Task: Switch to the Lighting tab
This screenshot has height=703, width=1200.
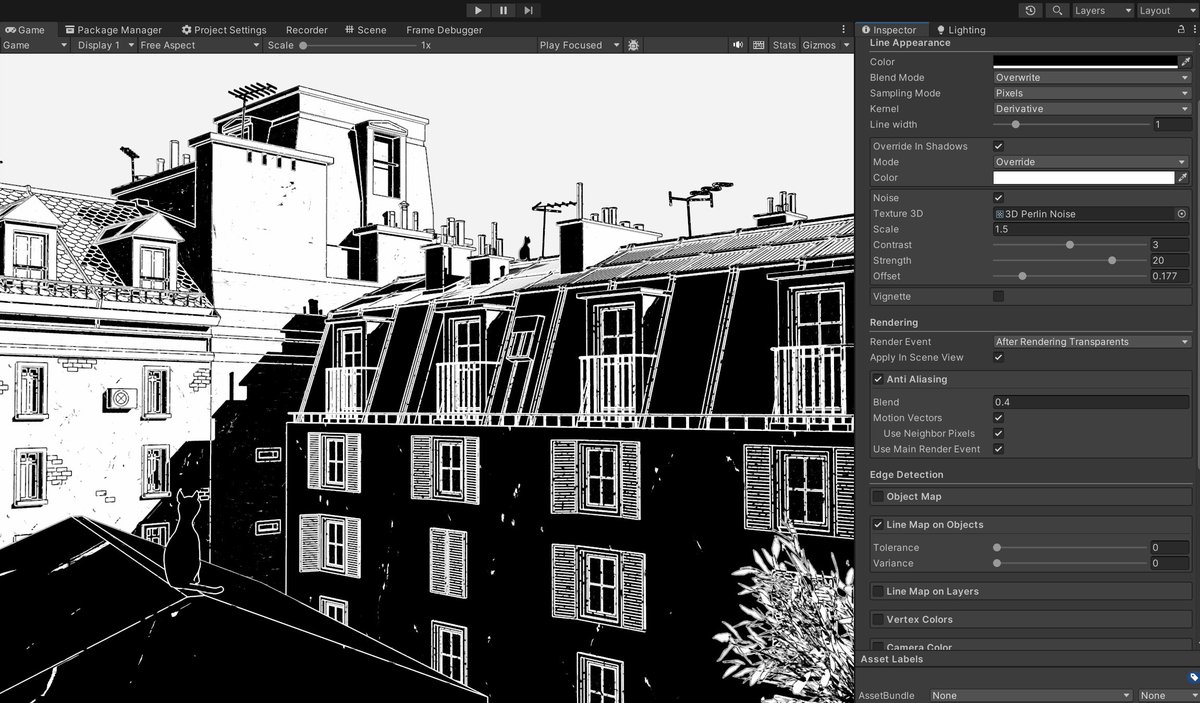Action: coord(960,30)
